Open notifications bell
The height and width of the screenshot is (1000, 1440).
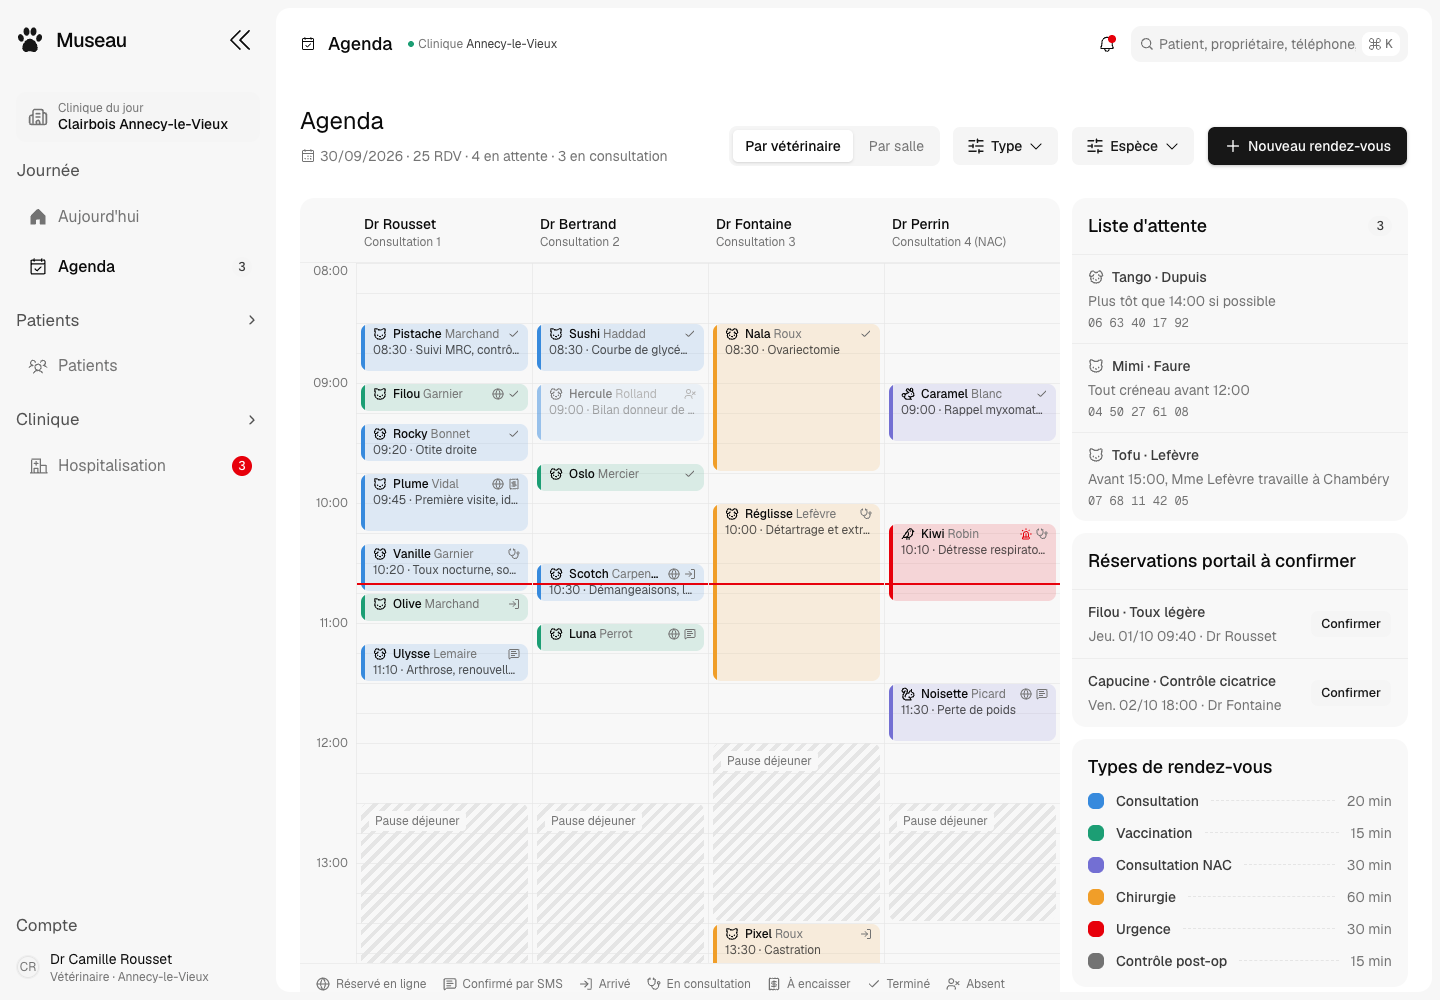[1107, 44]
